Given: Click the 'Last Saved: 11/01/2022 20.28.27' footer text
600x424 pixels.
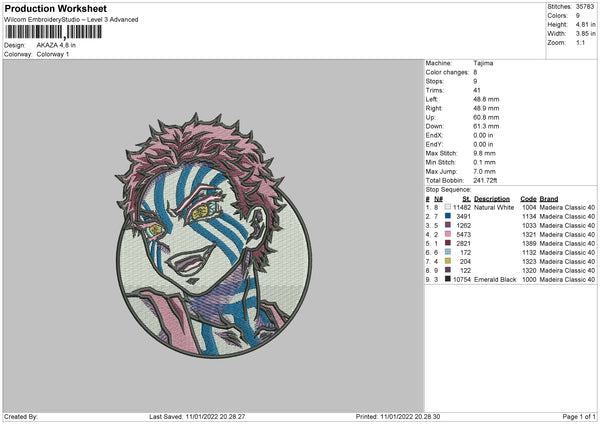Looking at the screenshot, I should [x=197, y=416].
